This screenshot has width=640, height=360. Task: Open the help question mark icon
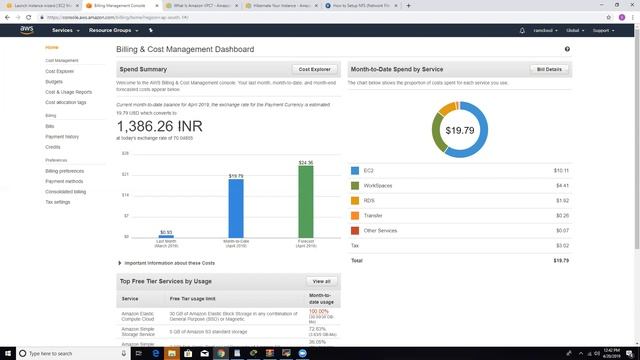567,49
